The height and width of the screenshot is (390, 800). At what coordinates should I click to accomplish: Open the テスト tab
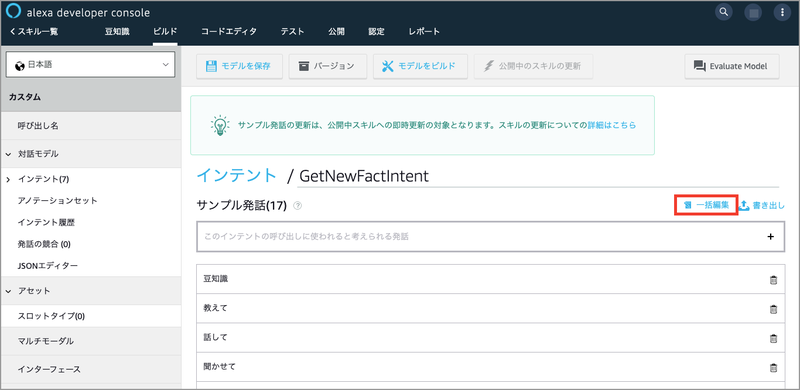point(292,32)
